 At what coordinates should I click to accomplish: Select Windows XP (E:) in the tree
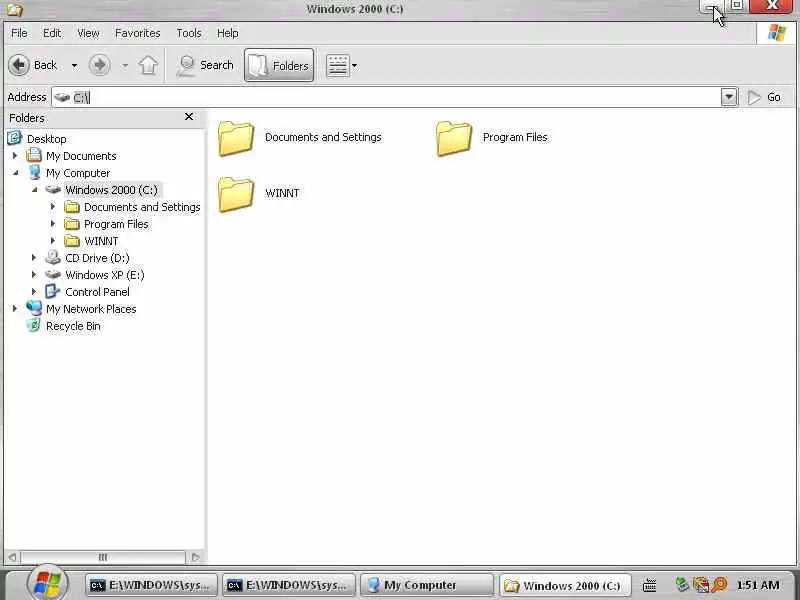point(105,275)
